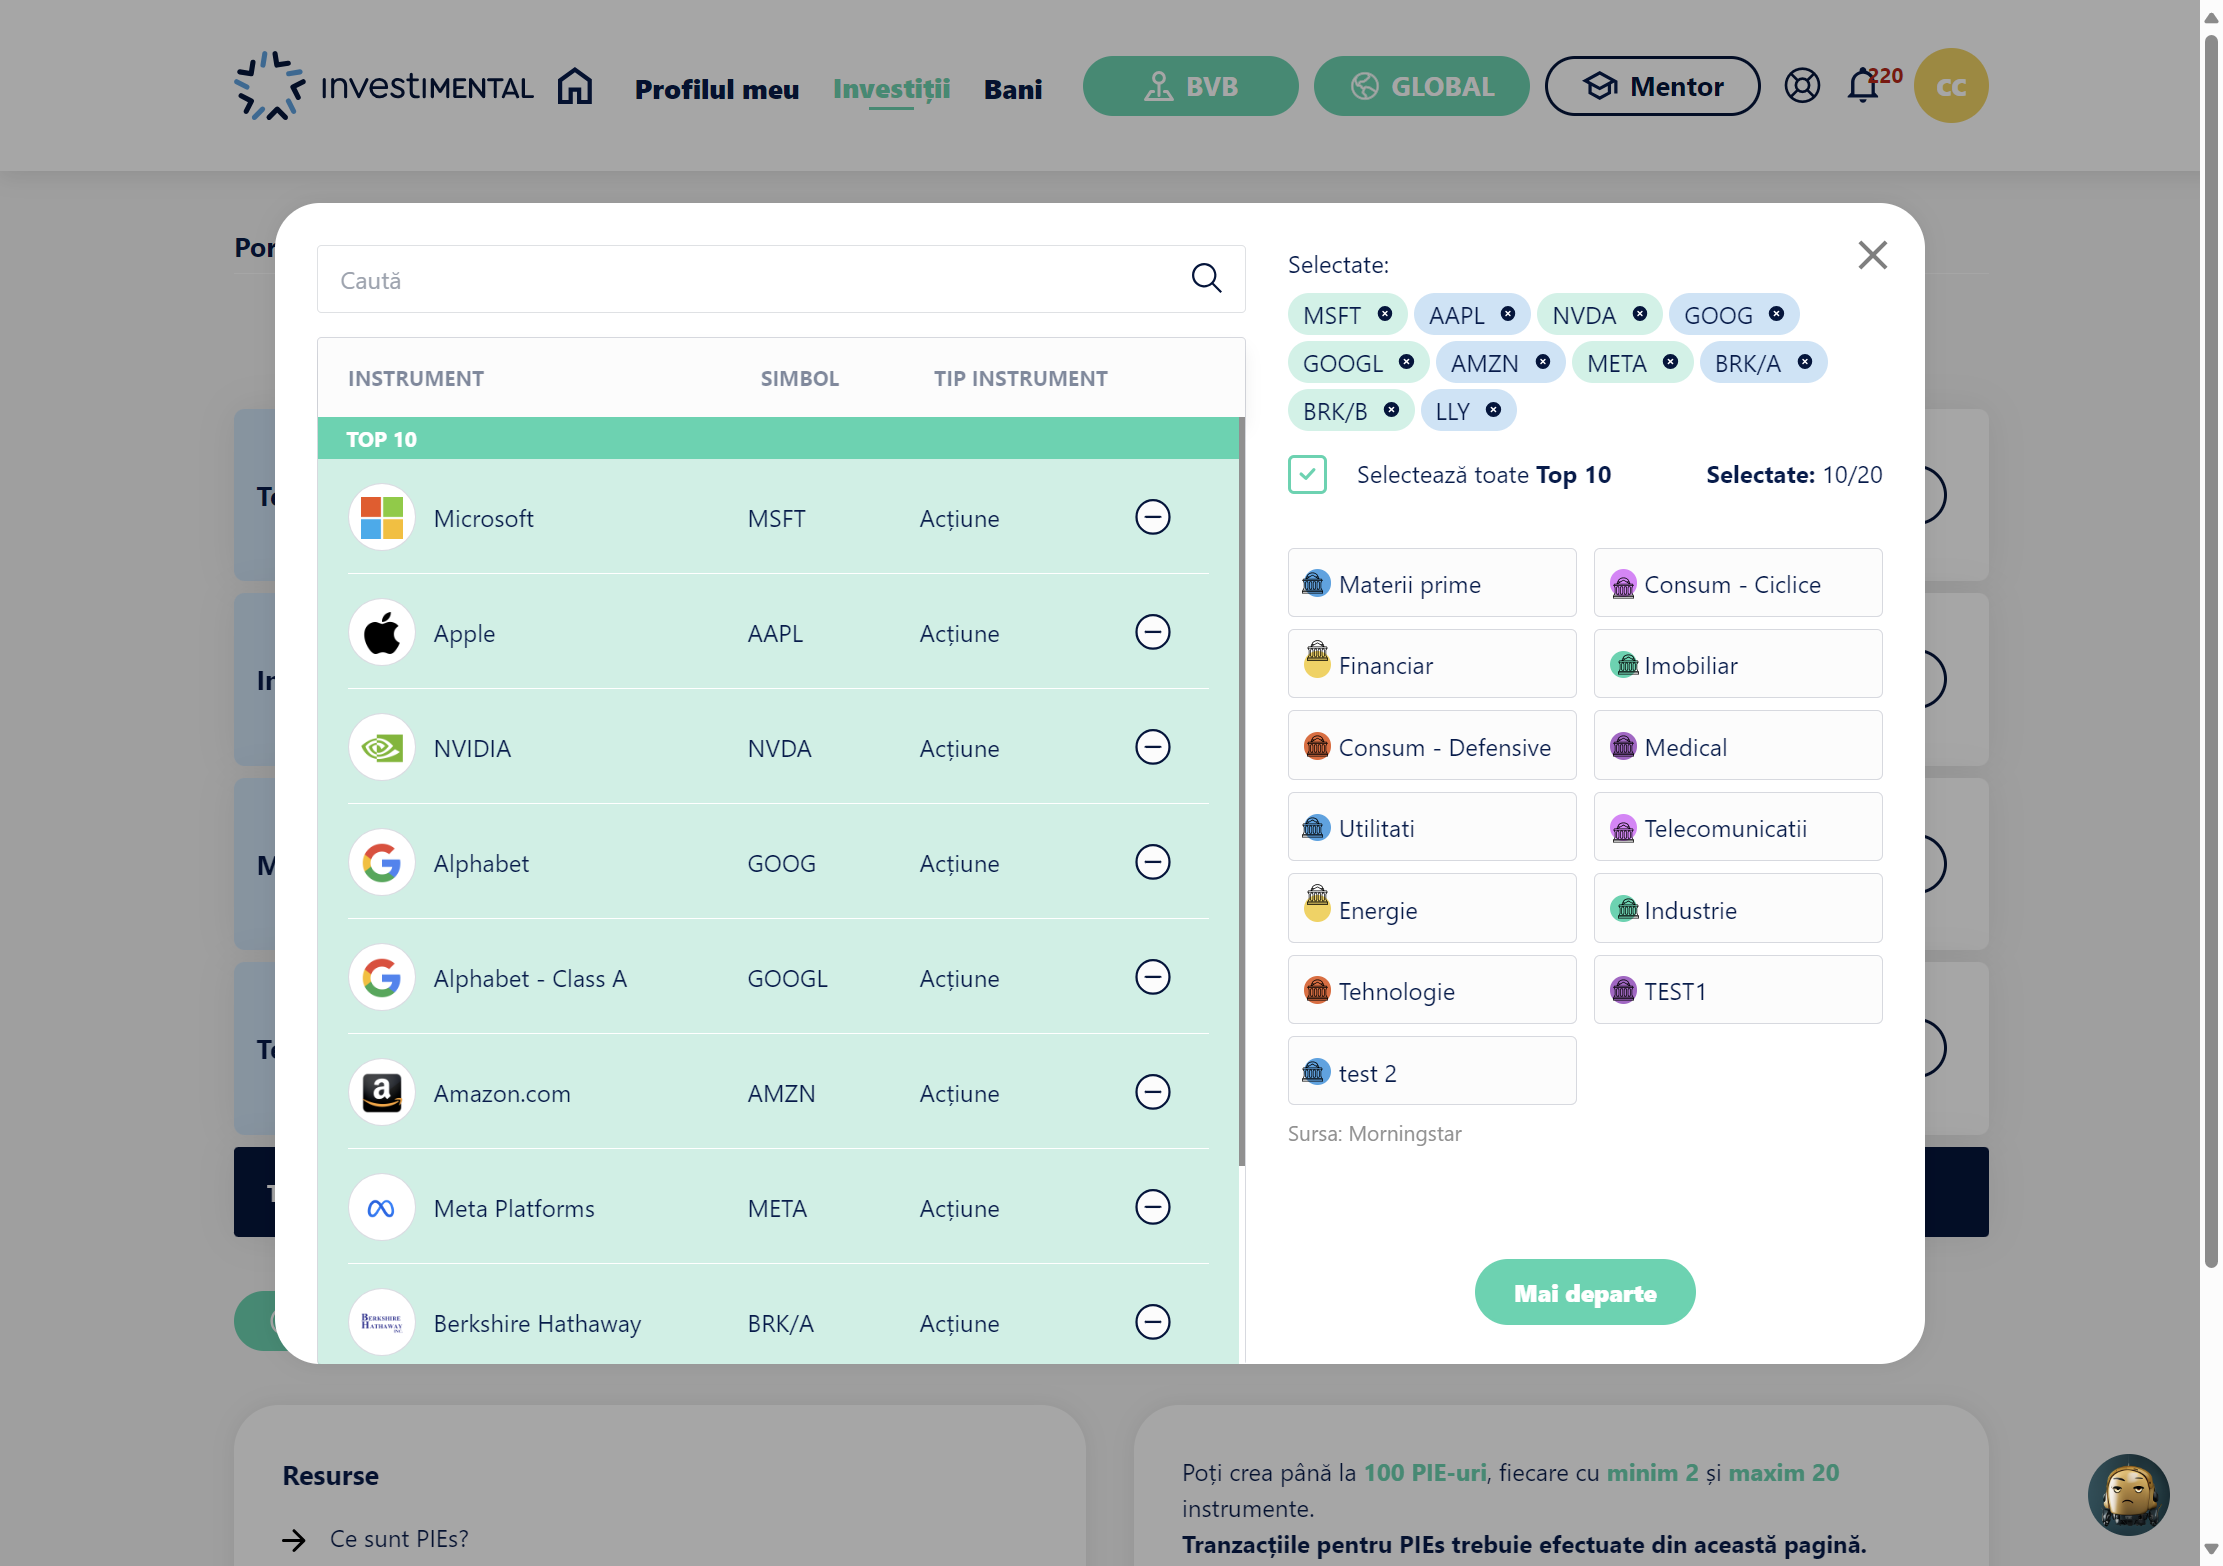Open Profilul meu menu item
This screenshot has height=1566, width=2223.
coord(717,89)
